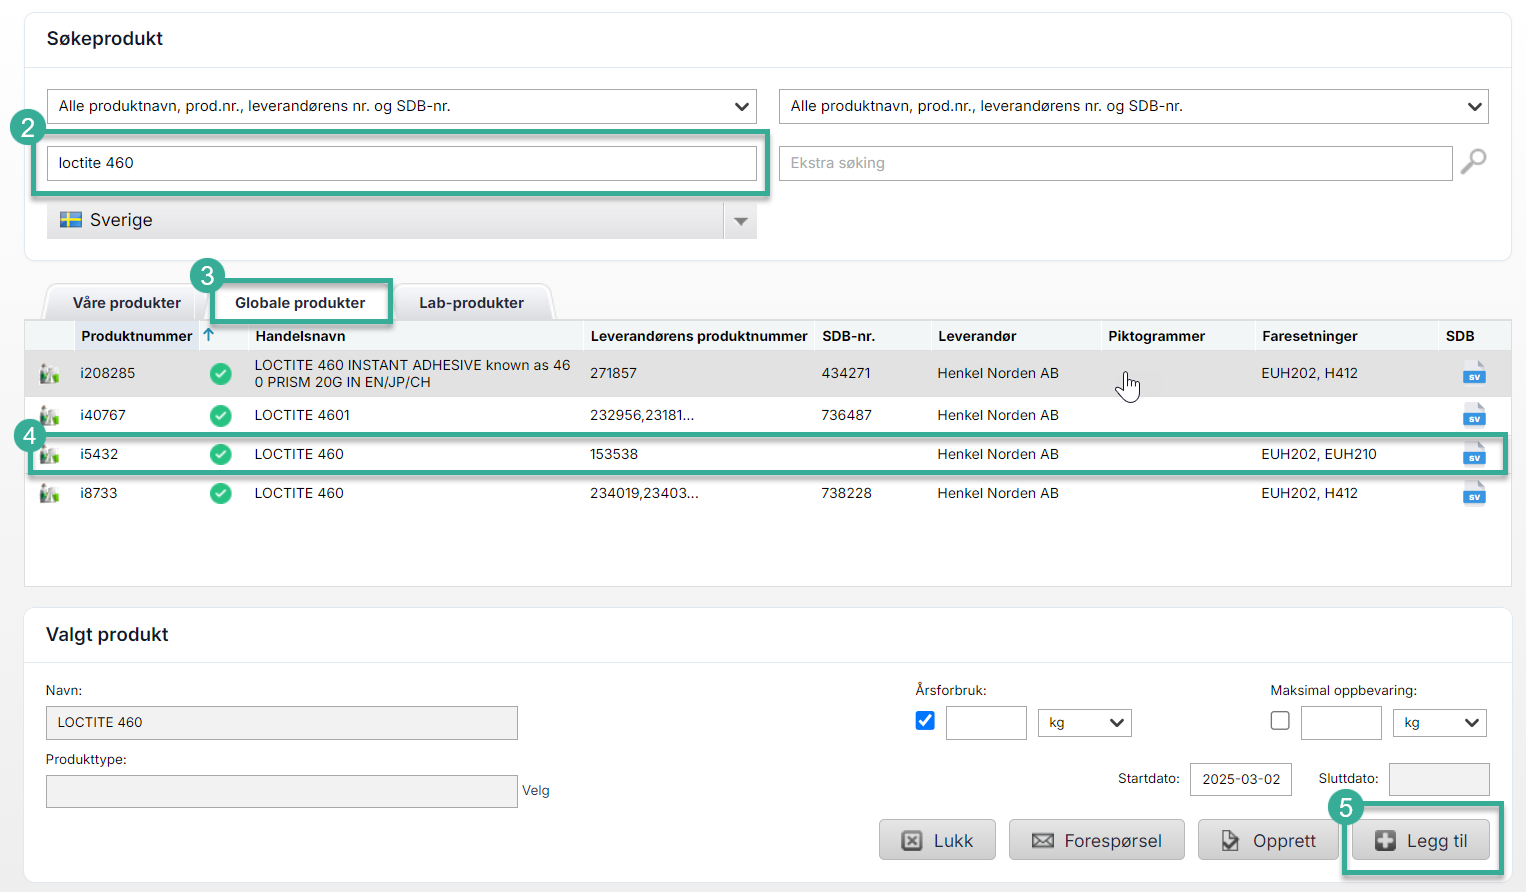Sort by Produktnummer column header

(x=137, y=336)
